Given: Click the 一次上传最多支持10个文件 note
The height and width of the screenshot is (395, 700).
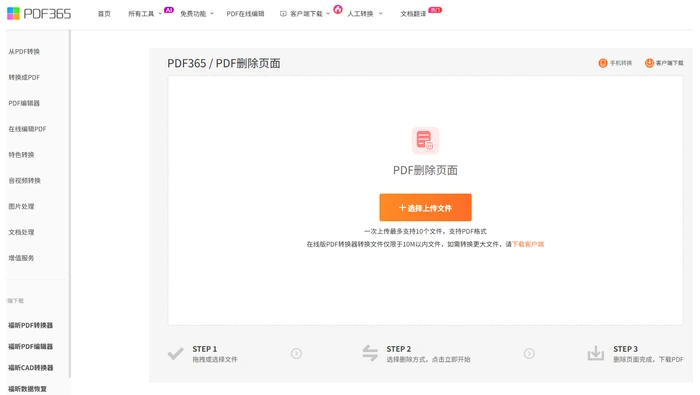Looking at the screenshot, I should click(425, 231).
